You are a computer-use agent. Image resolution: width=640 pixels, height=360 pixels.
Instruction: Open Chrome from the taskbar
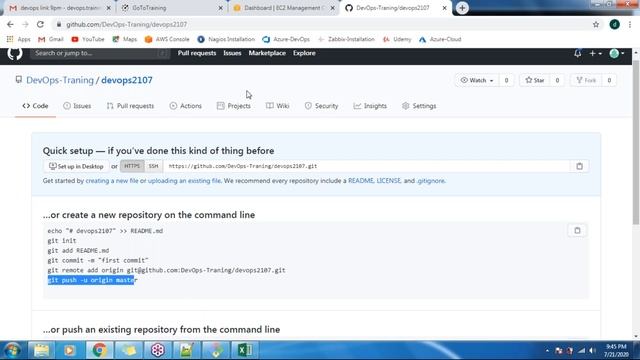pyautogui.click(x=99, y=350)
